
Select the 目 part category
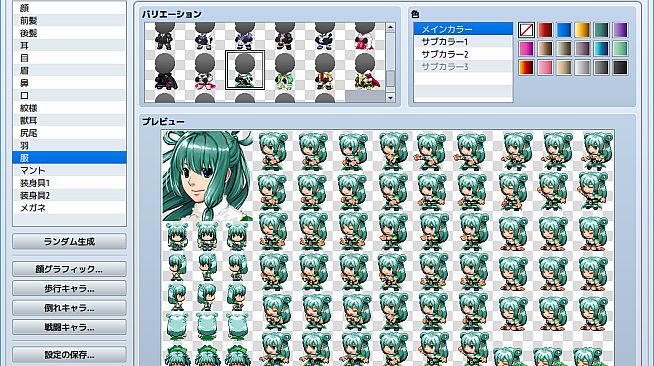click(69, 58)
